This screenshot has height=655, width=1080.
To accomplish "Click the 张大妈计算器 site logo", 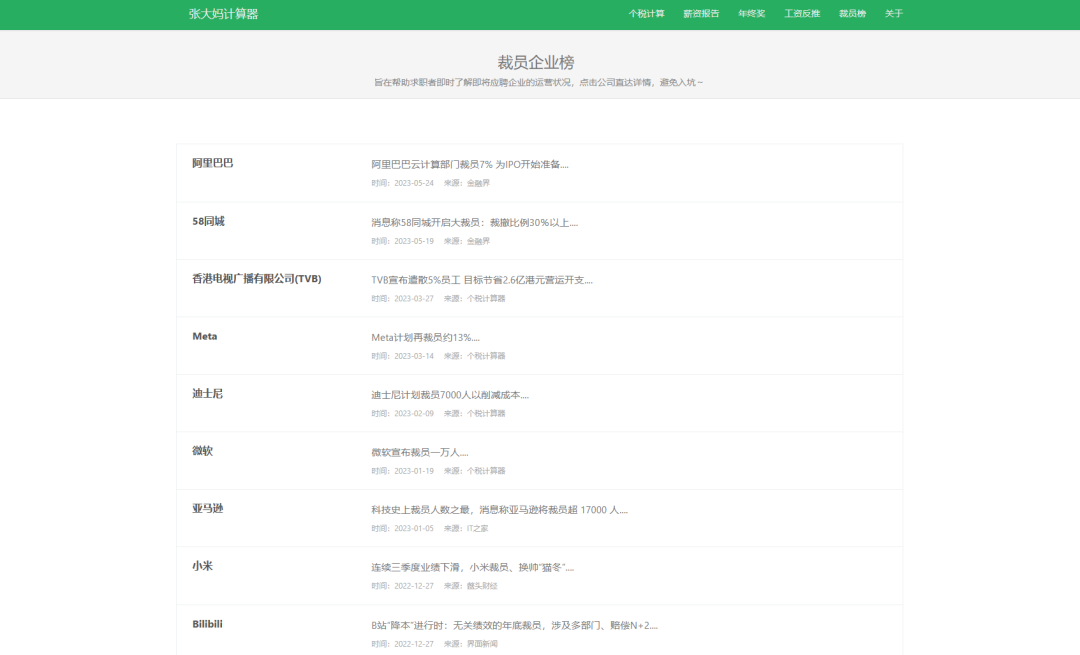I will point(223,14).
